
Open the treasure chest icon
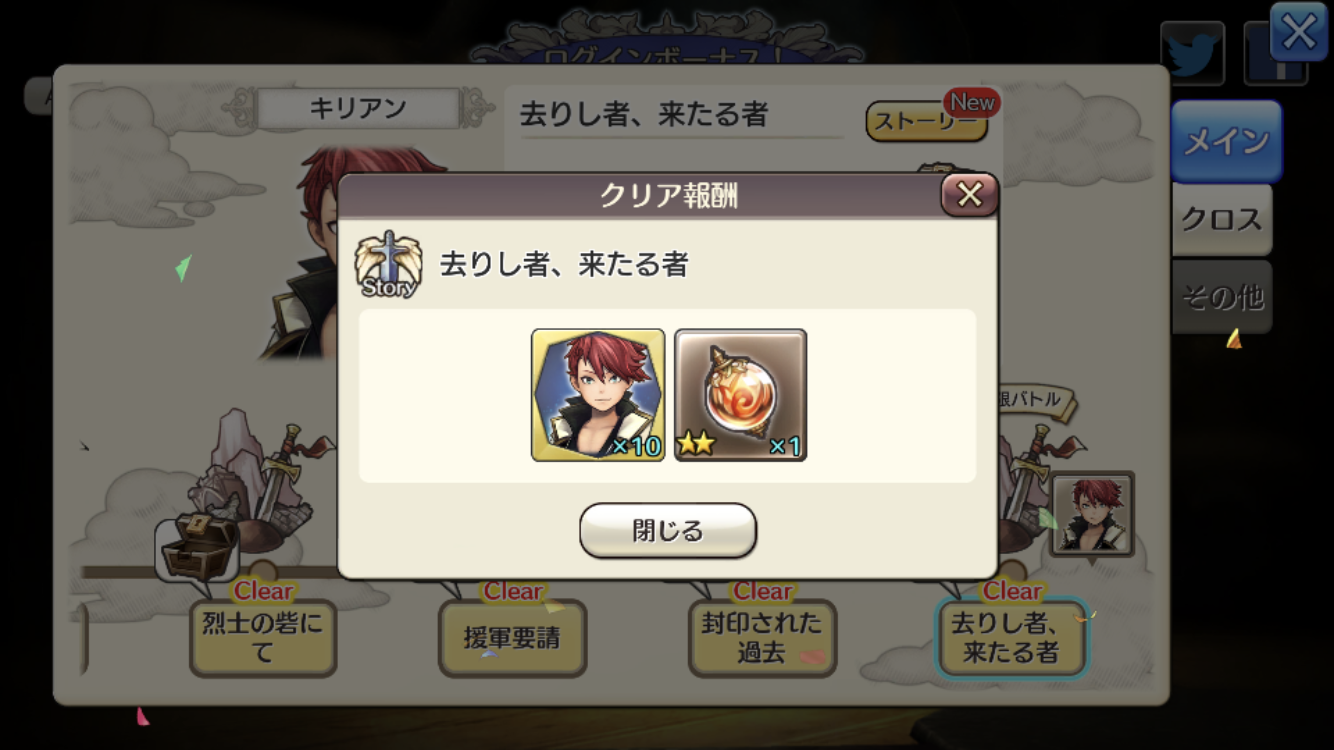(199, 546)
